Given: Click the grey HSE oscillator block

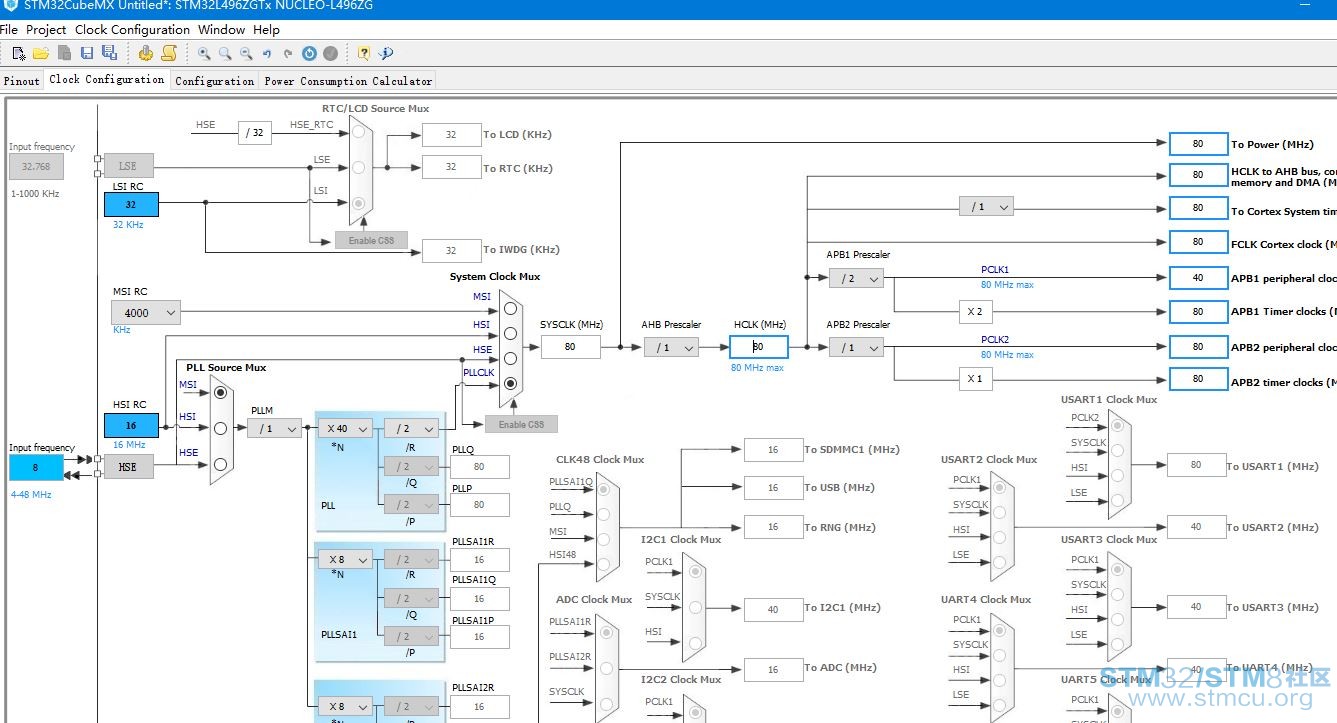Looking at the screenshot, I should click(128, 466).
